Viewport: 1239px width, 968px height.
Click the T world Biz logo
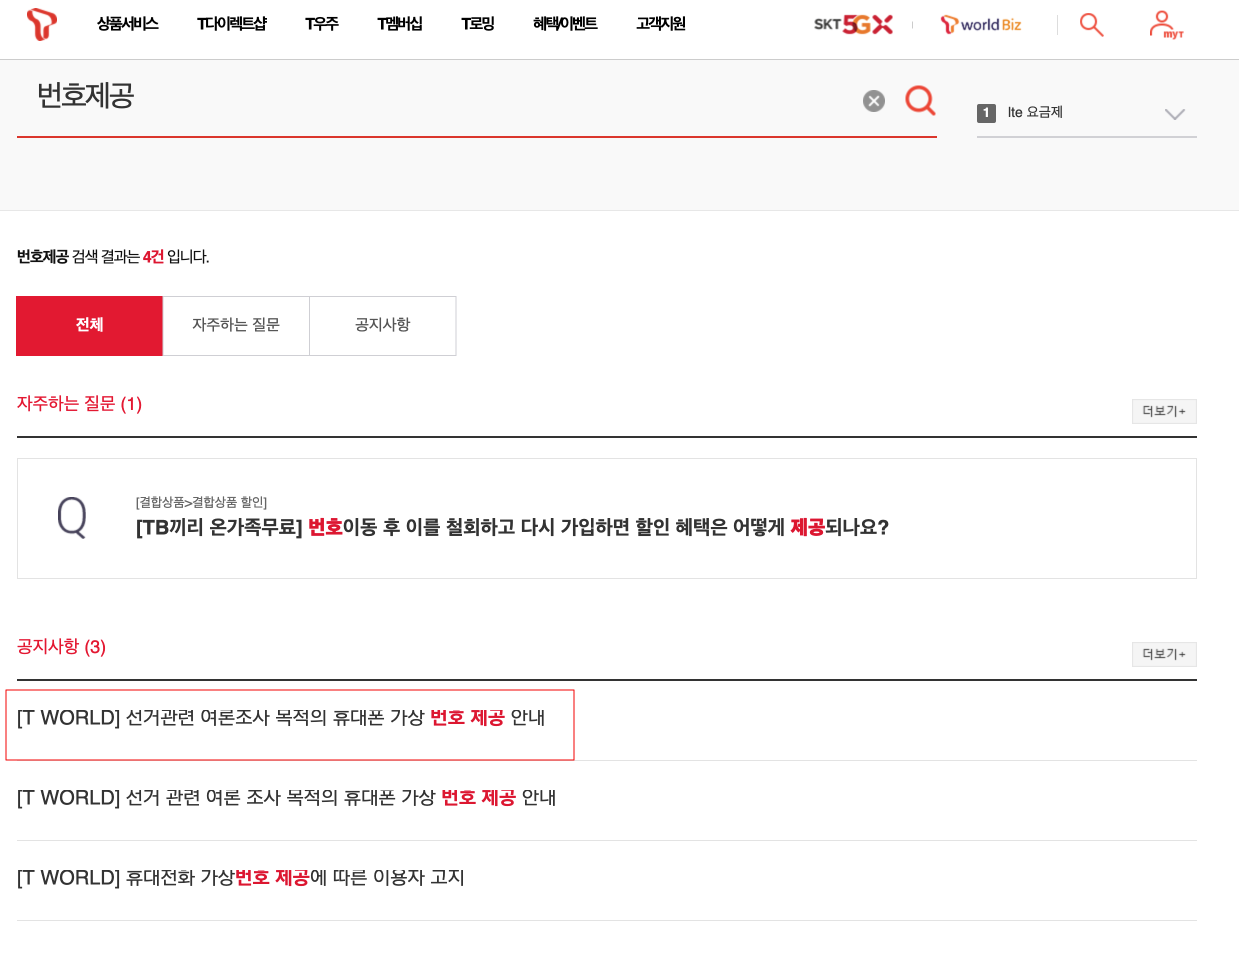[980, 24]
